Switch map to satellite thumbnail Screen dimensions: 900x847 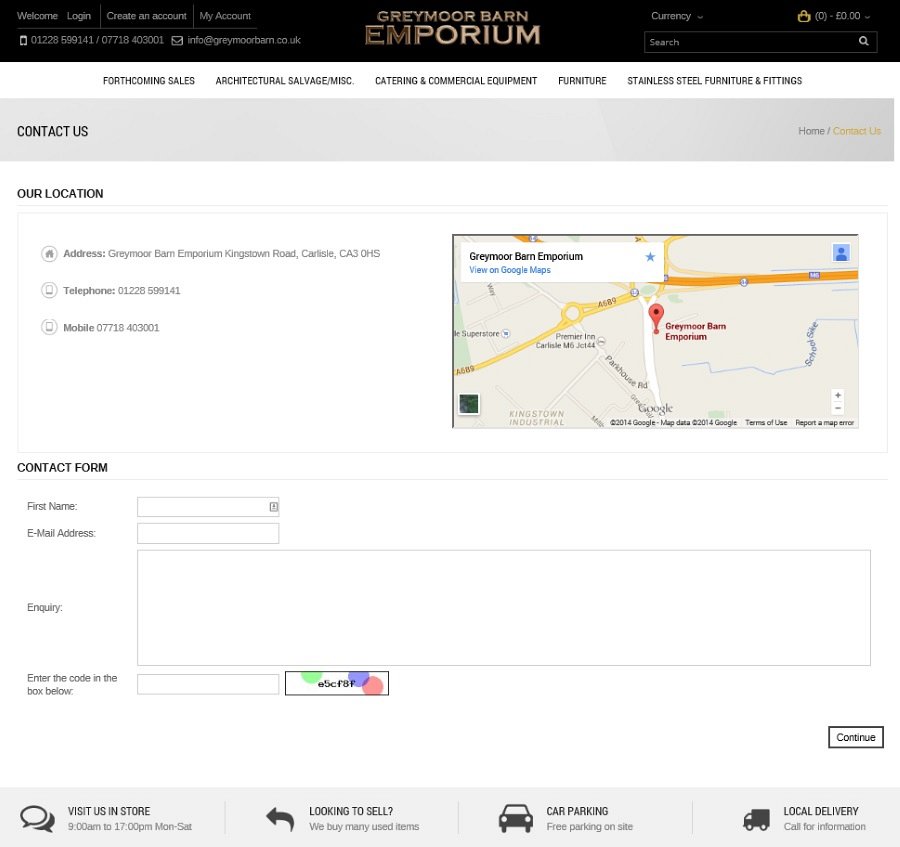(468, 404)
